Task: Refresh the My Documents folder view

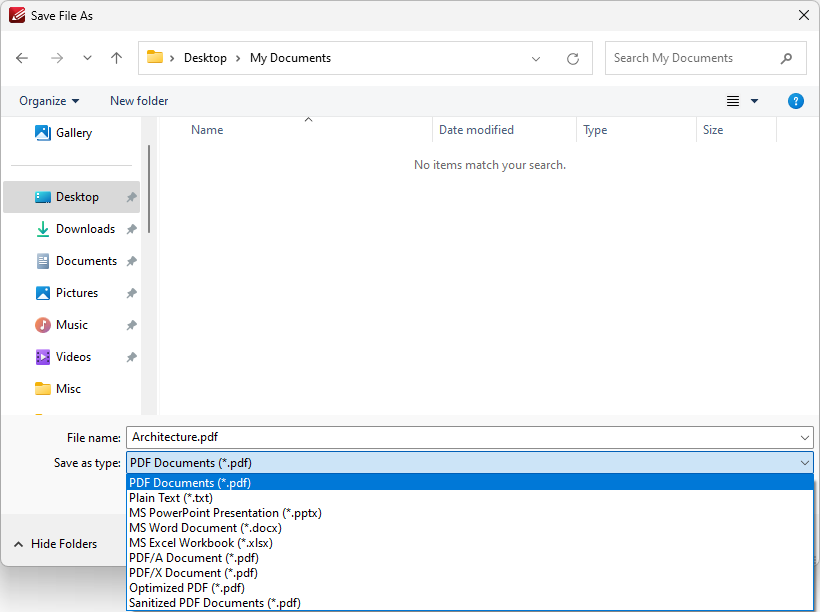Action: tap(573, 59)
